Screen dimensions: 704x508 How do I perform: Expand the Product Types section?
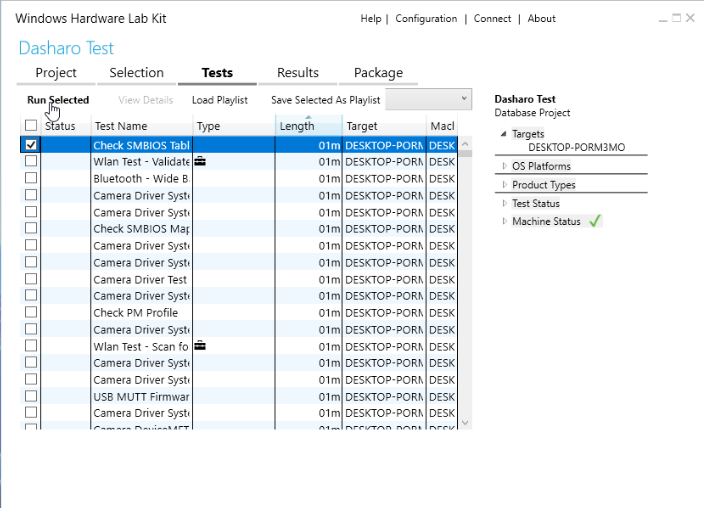click(x=504, y=185)
